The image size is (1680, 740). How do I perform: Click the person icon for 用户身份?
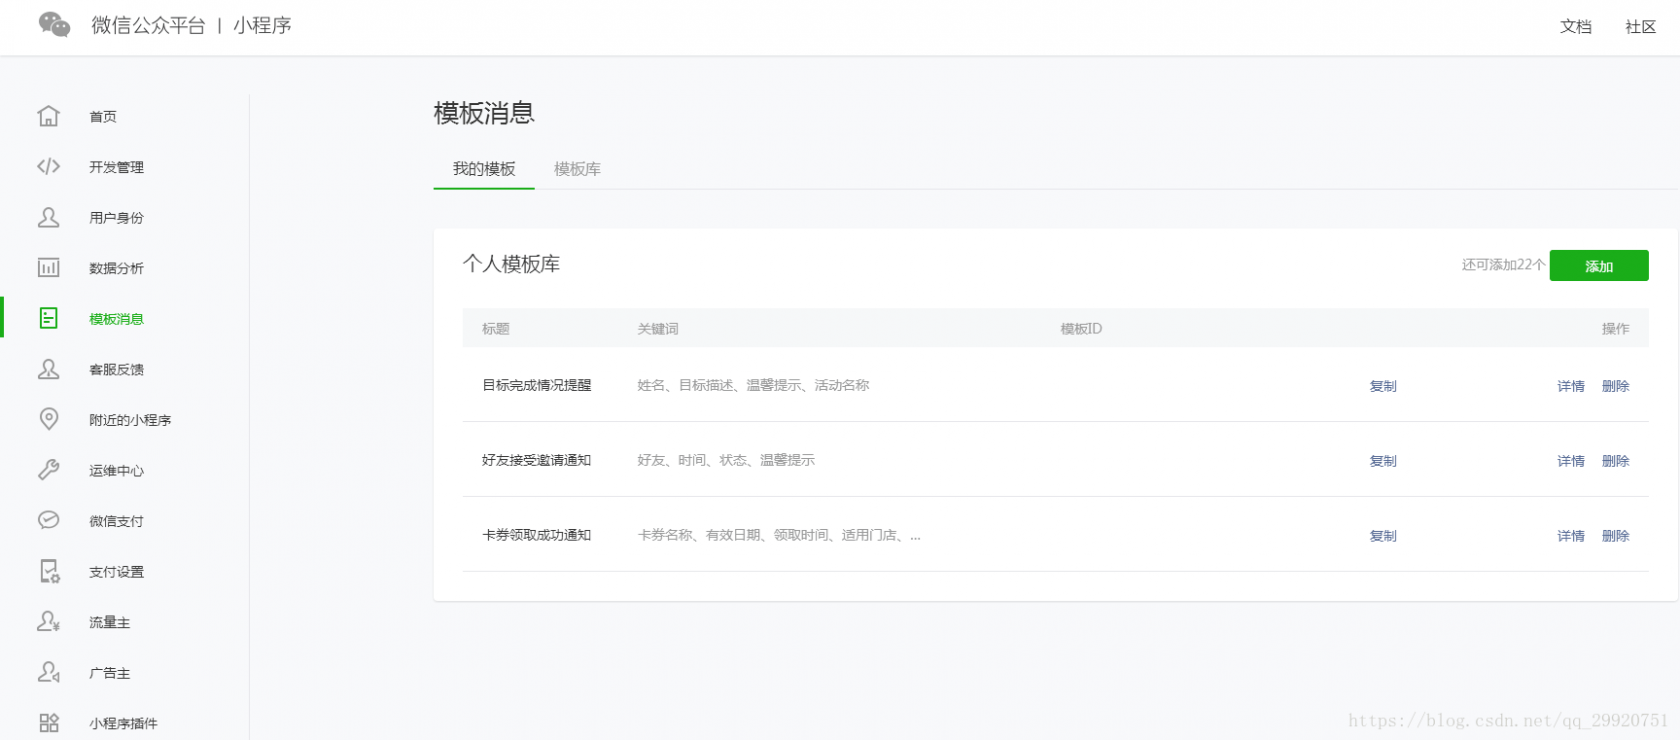48,217
